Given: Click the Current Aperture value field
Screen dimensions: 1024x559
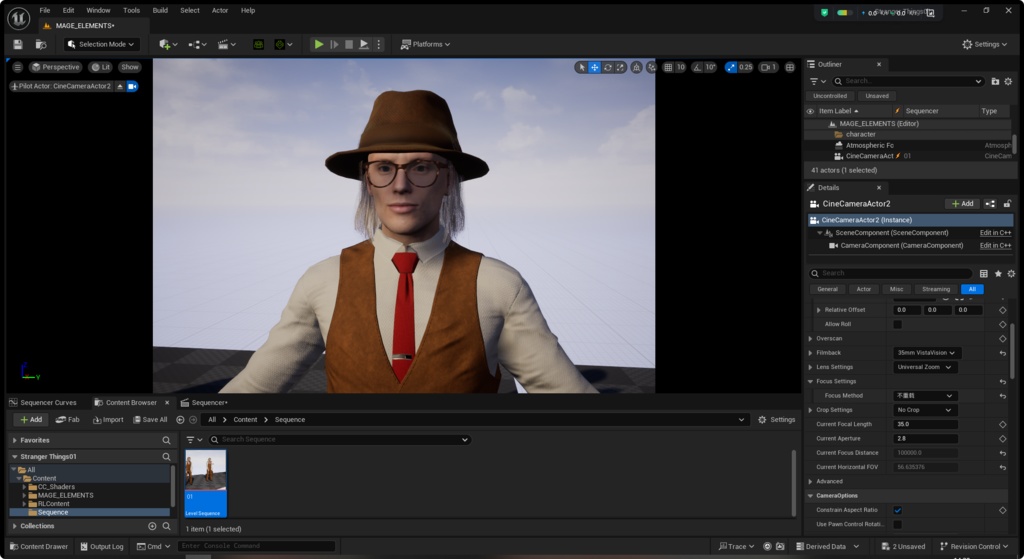Looking at the screenshot, I should point(925,439).
